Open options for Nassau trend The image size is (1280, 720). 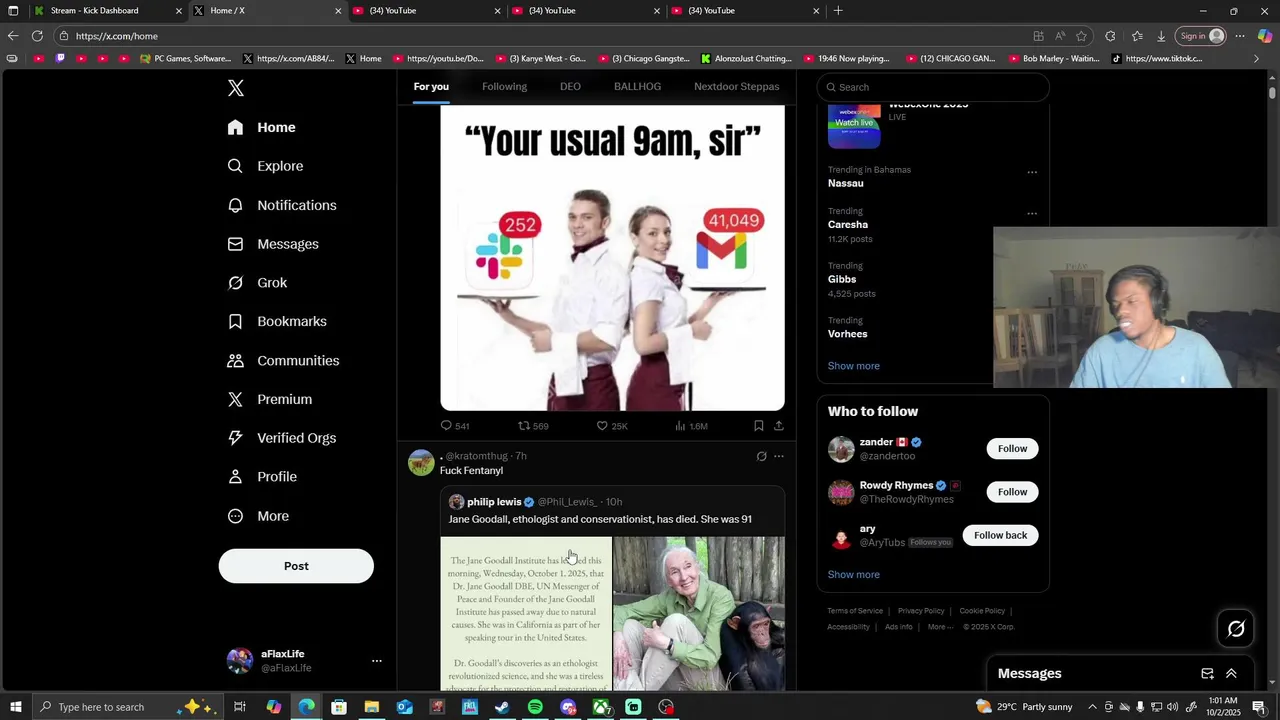pos(1032,172)
